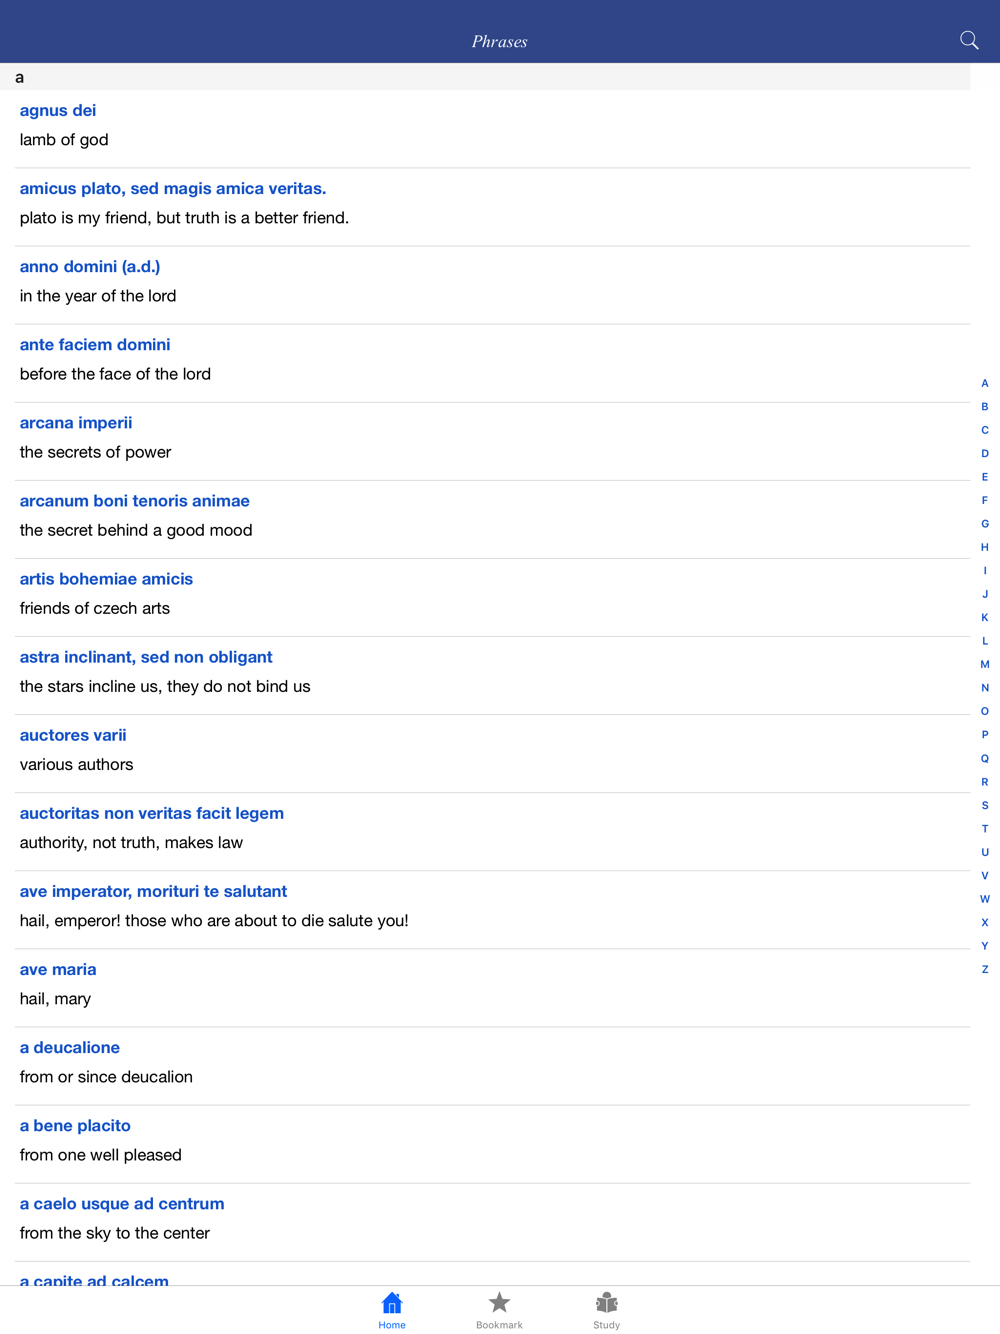View the ave maria entry
This screenshot has width=1000, height=1334.
[493, 986]
